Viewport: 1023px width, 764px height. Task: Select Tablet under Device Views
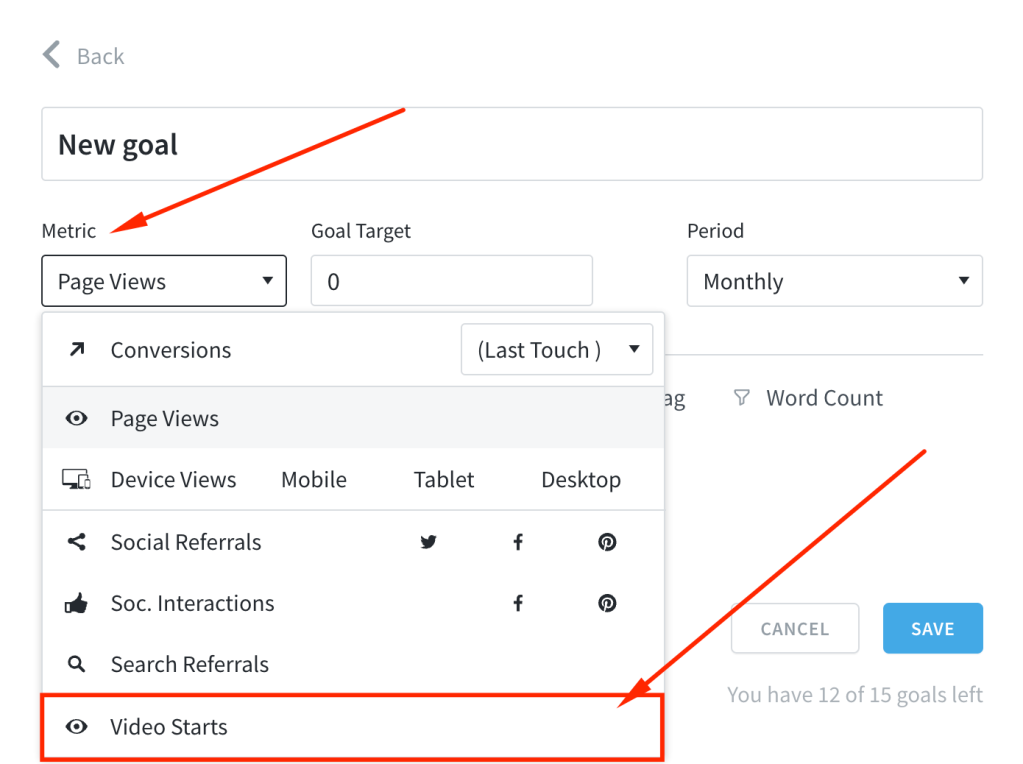tap(444, 480)
